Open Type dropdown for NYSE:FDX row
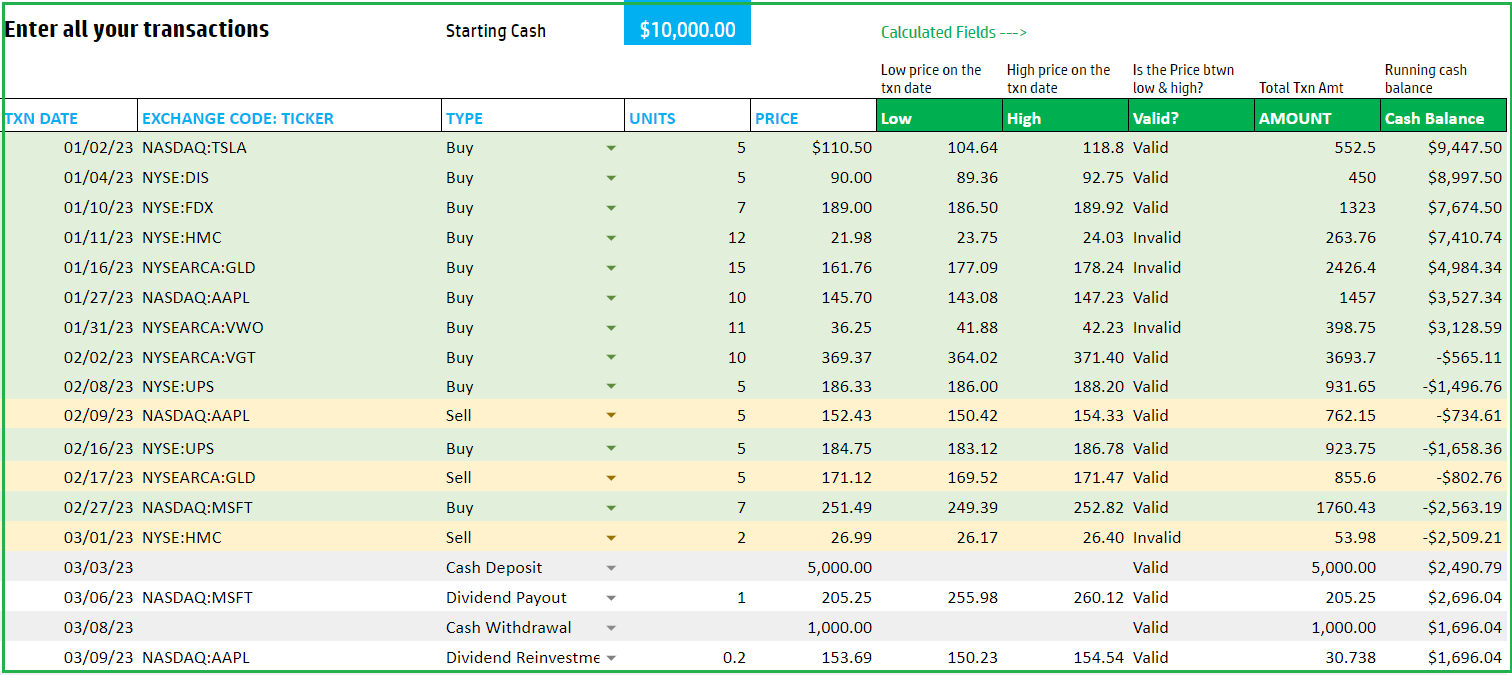 coord(611,208)
